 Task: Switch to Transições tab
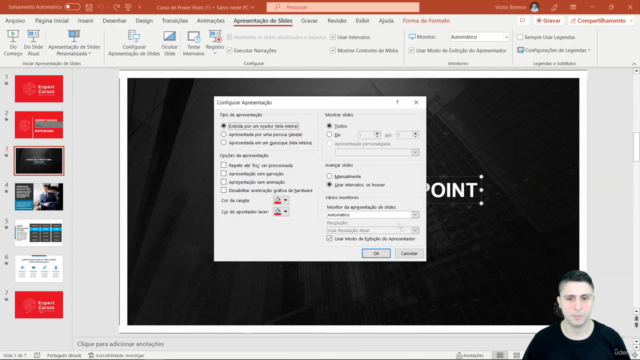point(175,20)
